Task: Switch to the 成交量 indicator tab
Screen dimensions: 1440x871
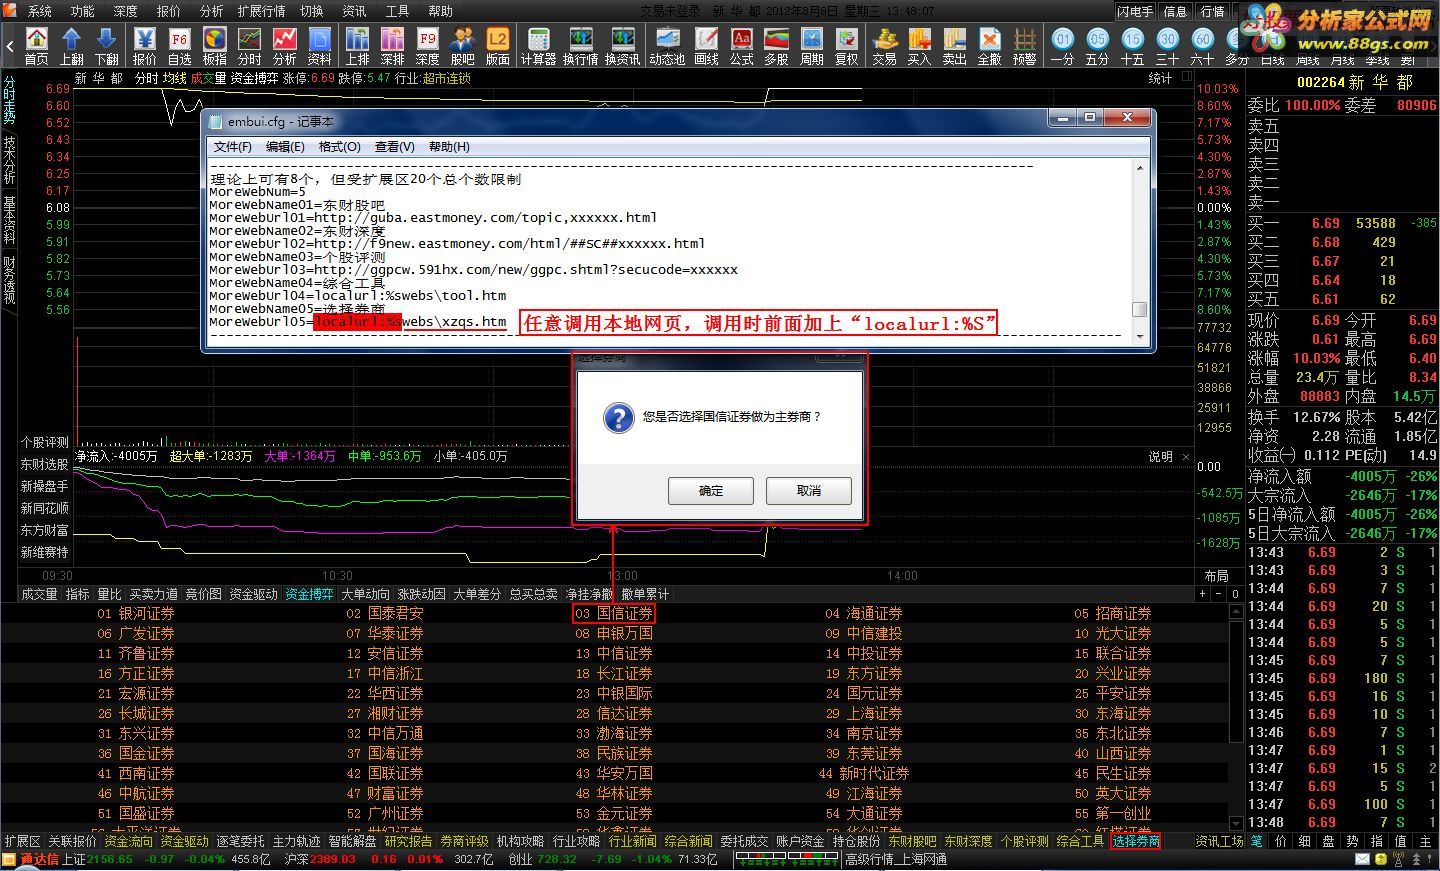Action: pyautogui.click(x=39, y=594)
